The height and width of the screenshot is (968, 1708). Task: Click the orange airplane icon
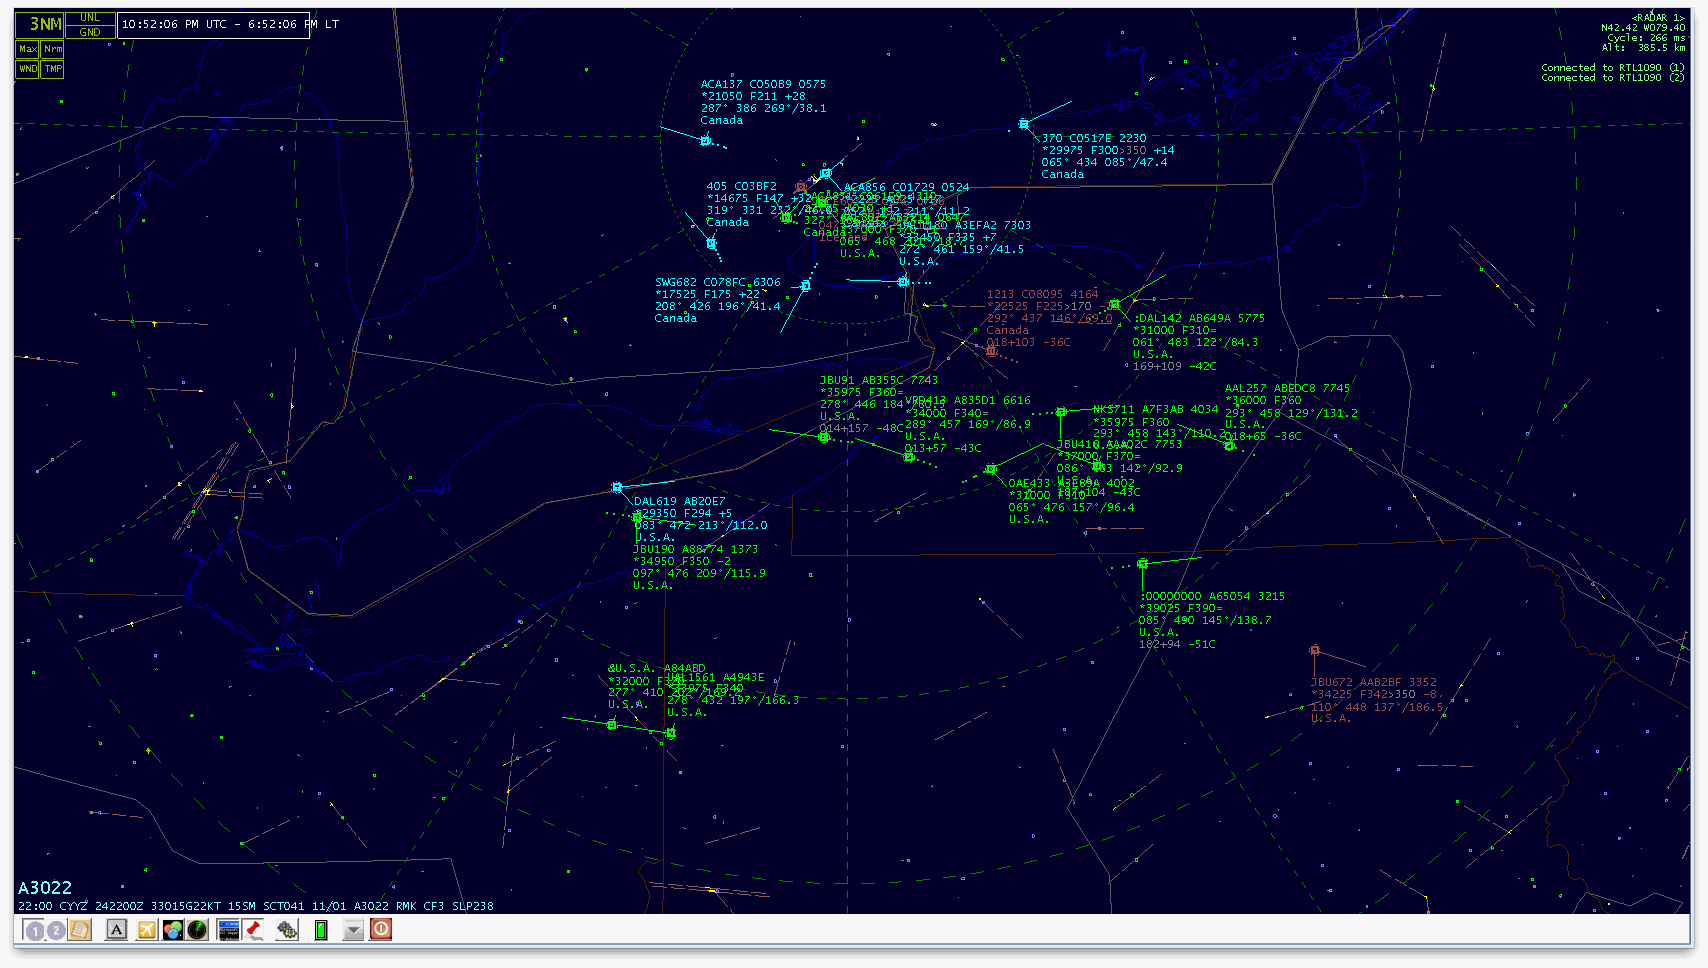(x=147, y=930)
